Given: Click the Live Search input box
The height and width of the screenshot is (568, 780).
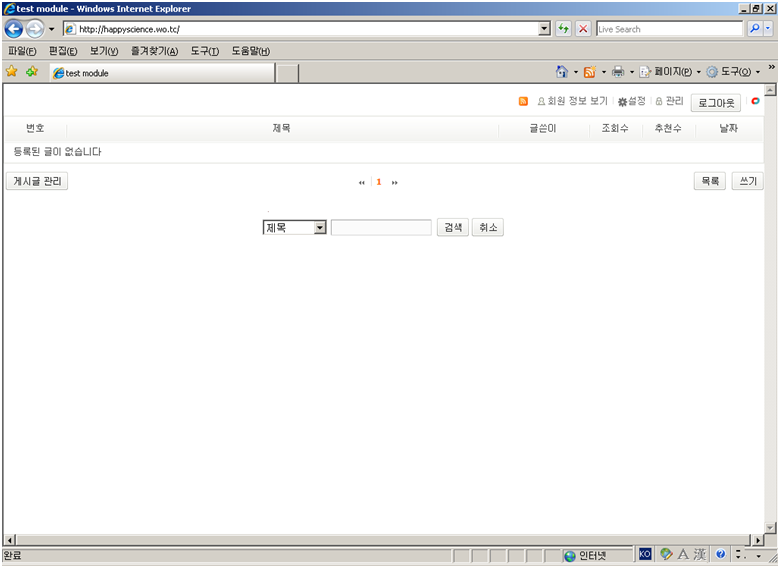Looking at the screenshot, I should pos(670,29).
